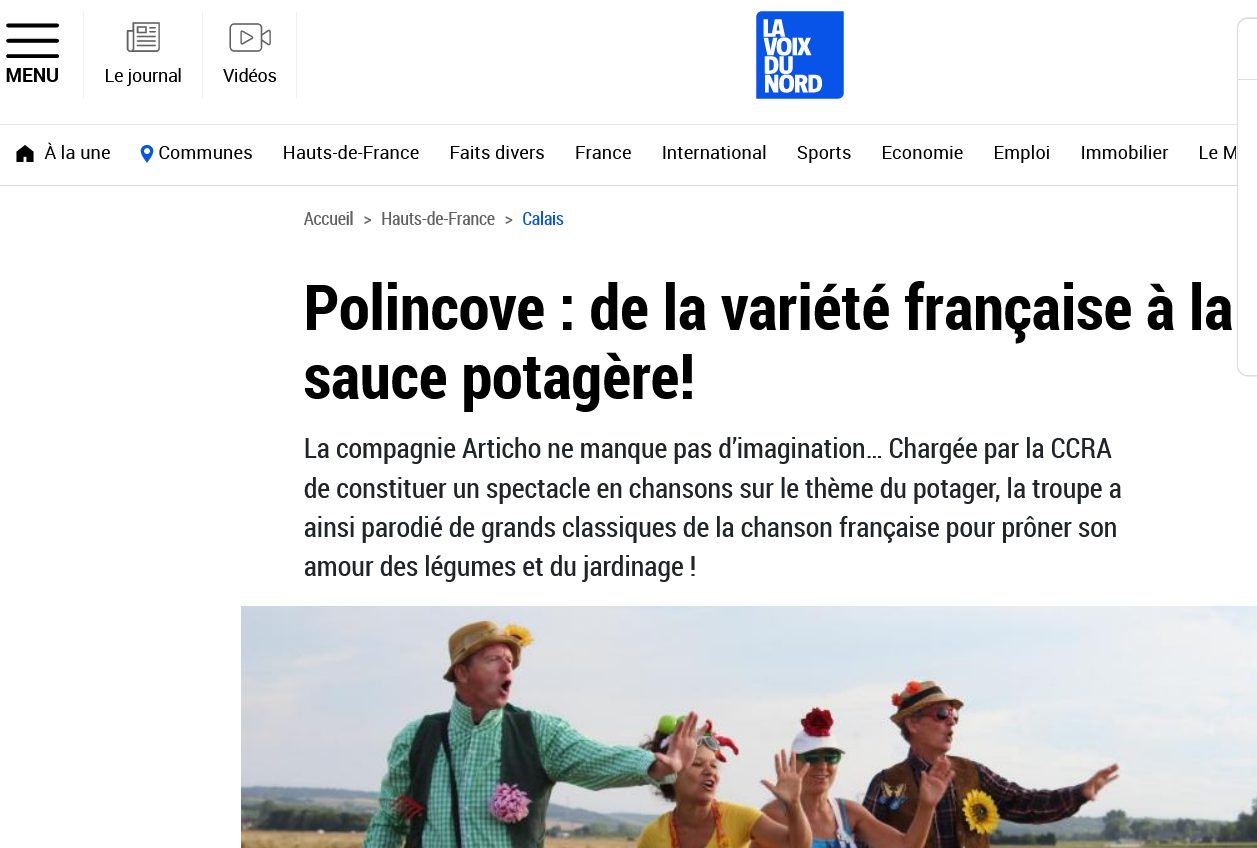Select the International menu item
Image resolution: width=1257 pixels, height=848 pixels.
(714, 153)
